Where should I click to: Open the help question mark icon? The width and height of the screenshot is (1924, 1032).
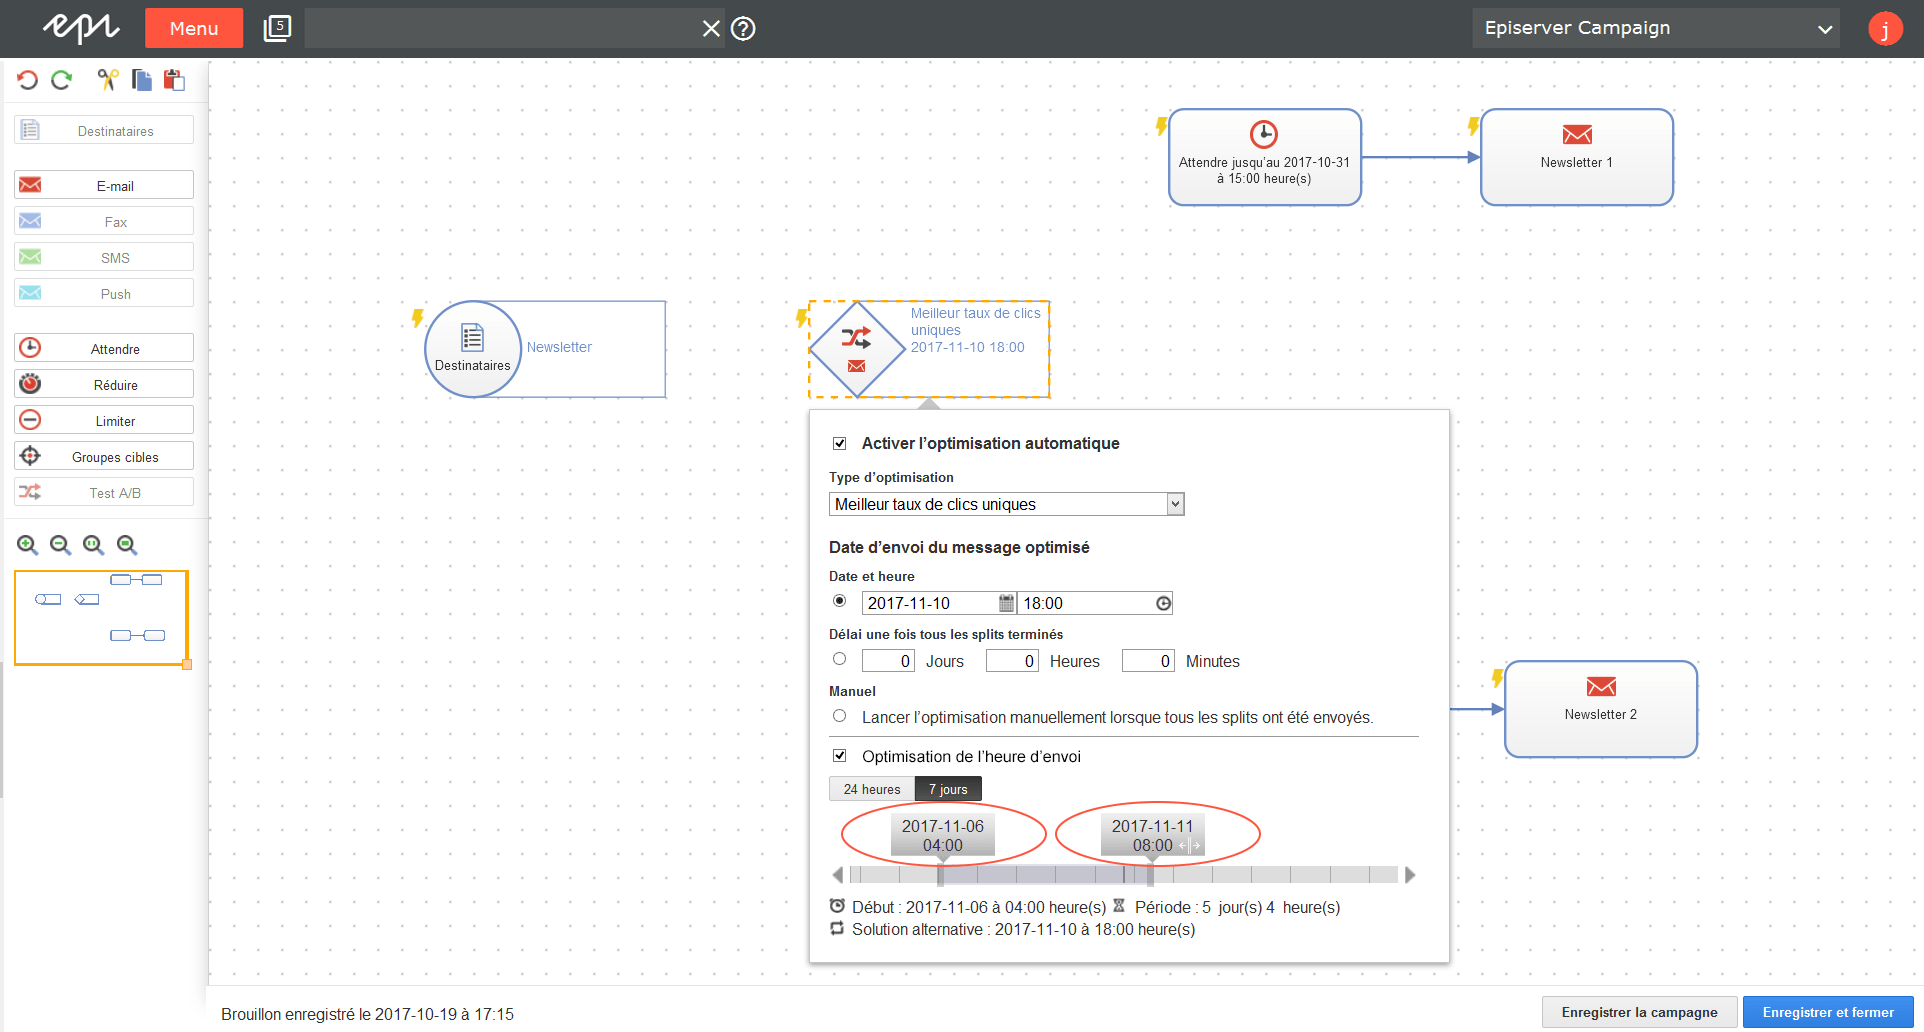point(743,28)
